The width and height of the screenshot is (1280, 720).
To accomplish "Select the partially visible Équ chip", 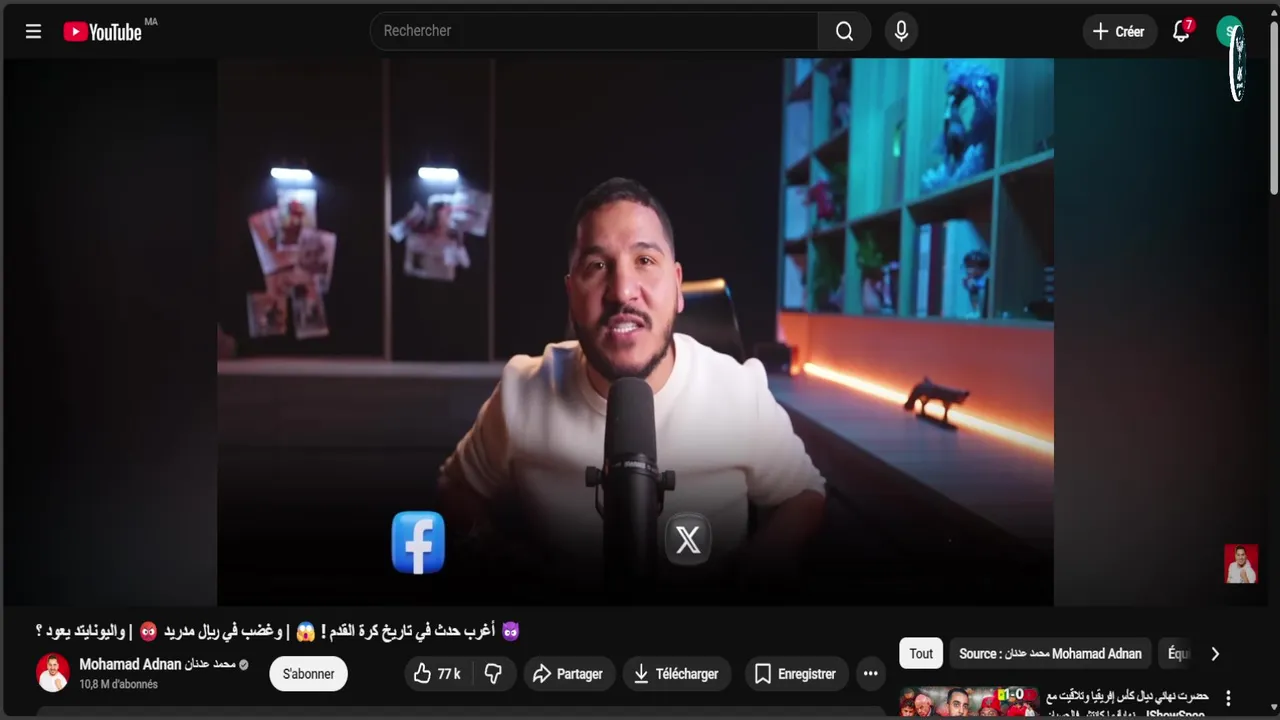I will coord(1178,654).
